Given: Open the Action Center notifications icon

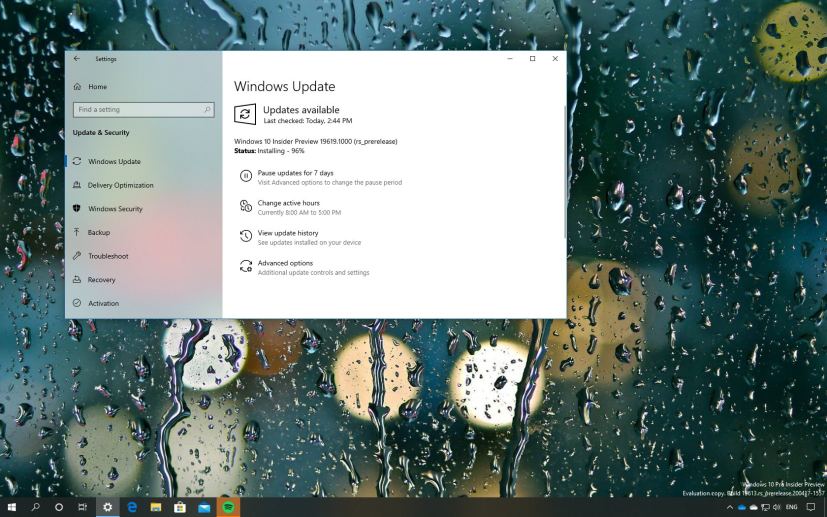Looking at the screenshot, I should coord(811,508).
